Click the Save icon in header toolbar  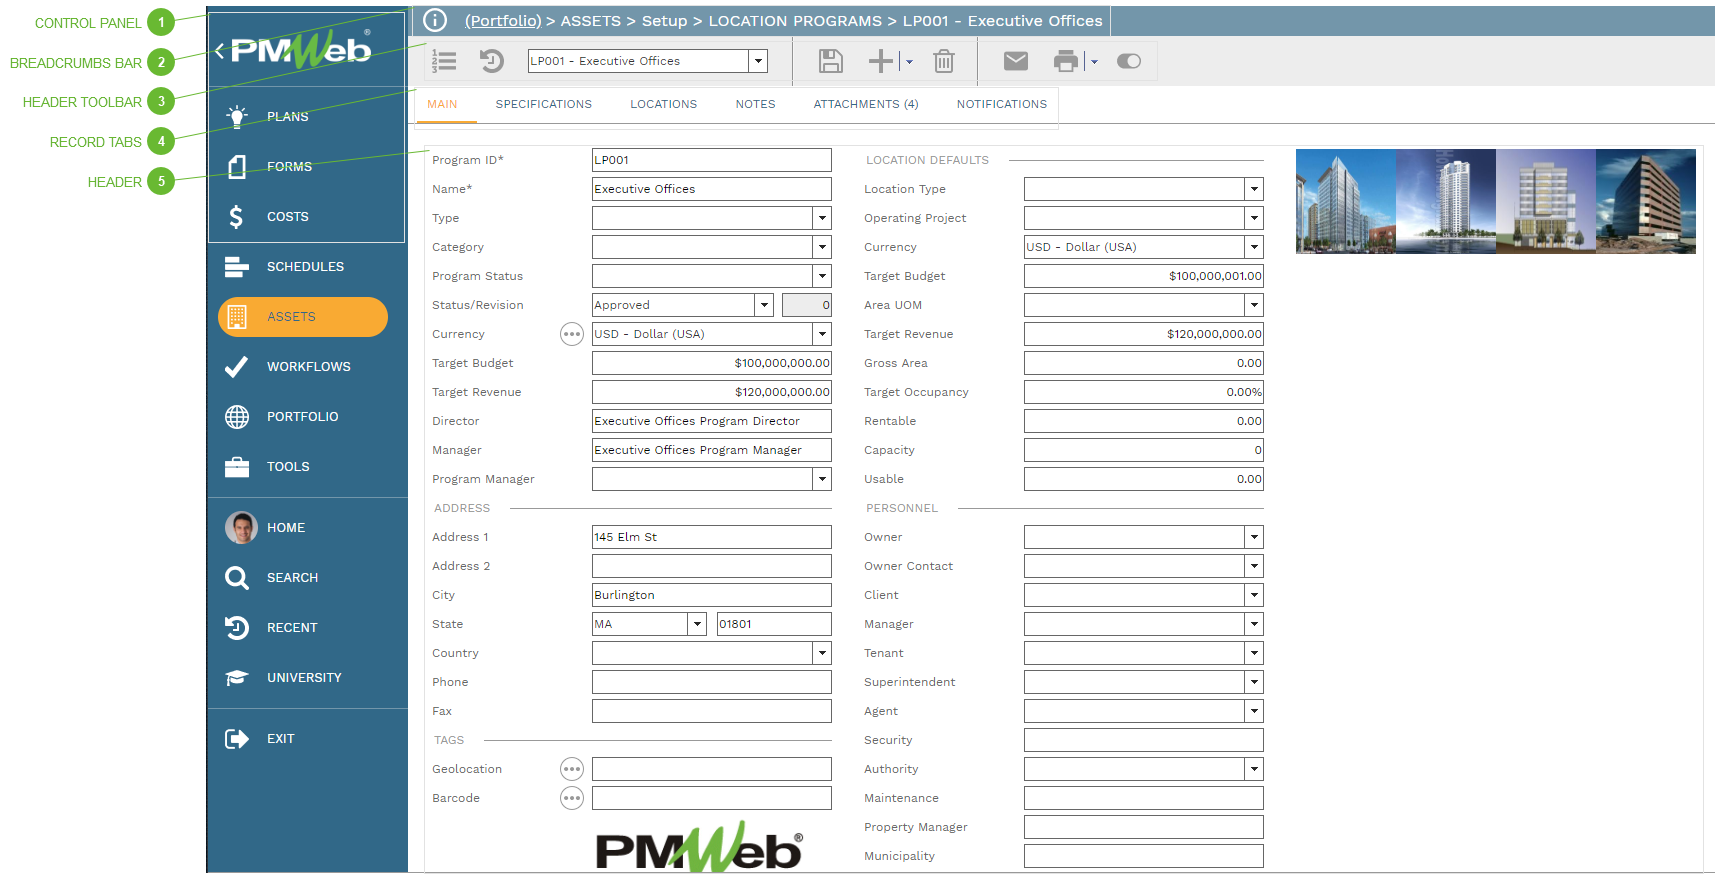pos(830,61)
